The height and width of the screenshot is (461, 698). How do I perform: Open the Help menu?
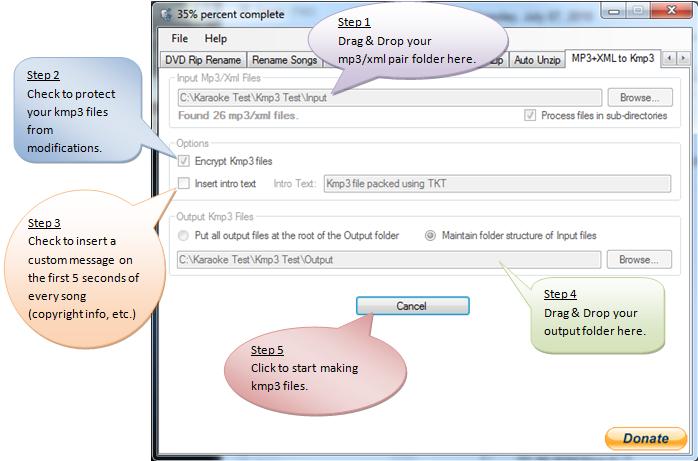(216, 39)
